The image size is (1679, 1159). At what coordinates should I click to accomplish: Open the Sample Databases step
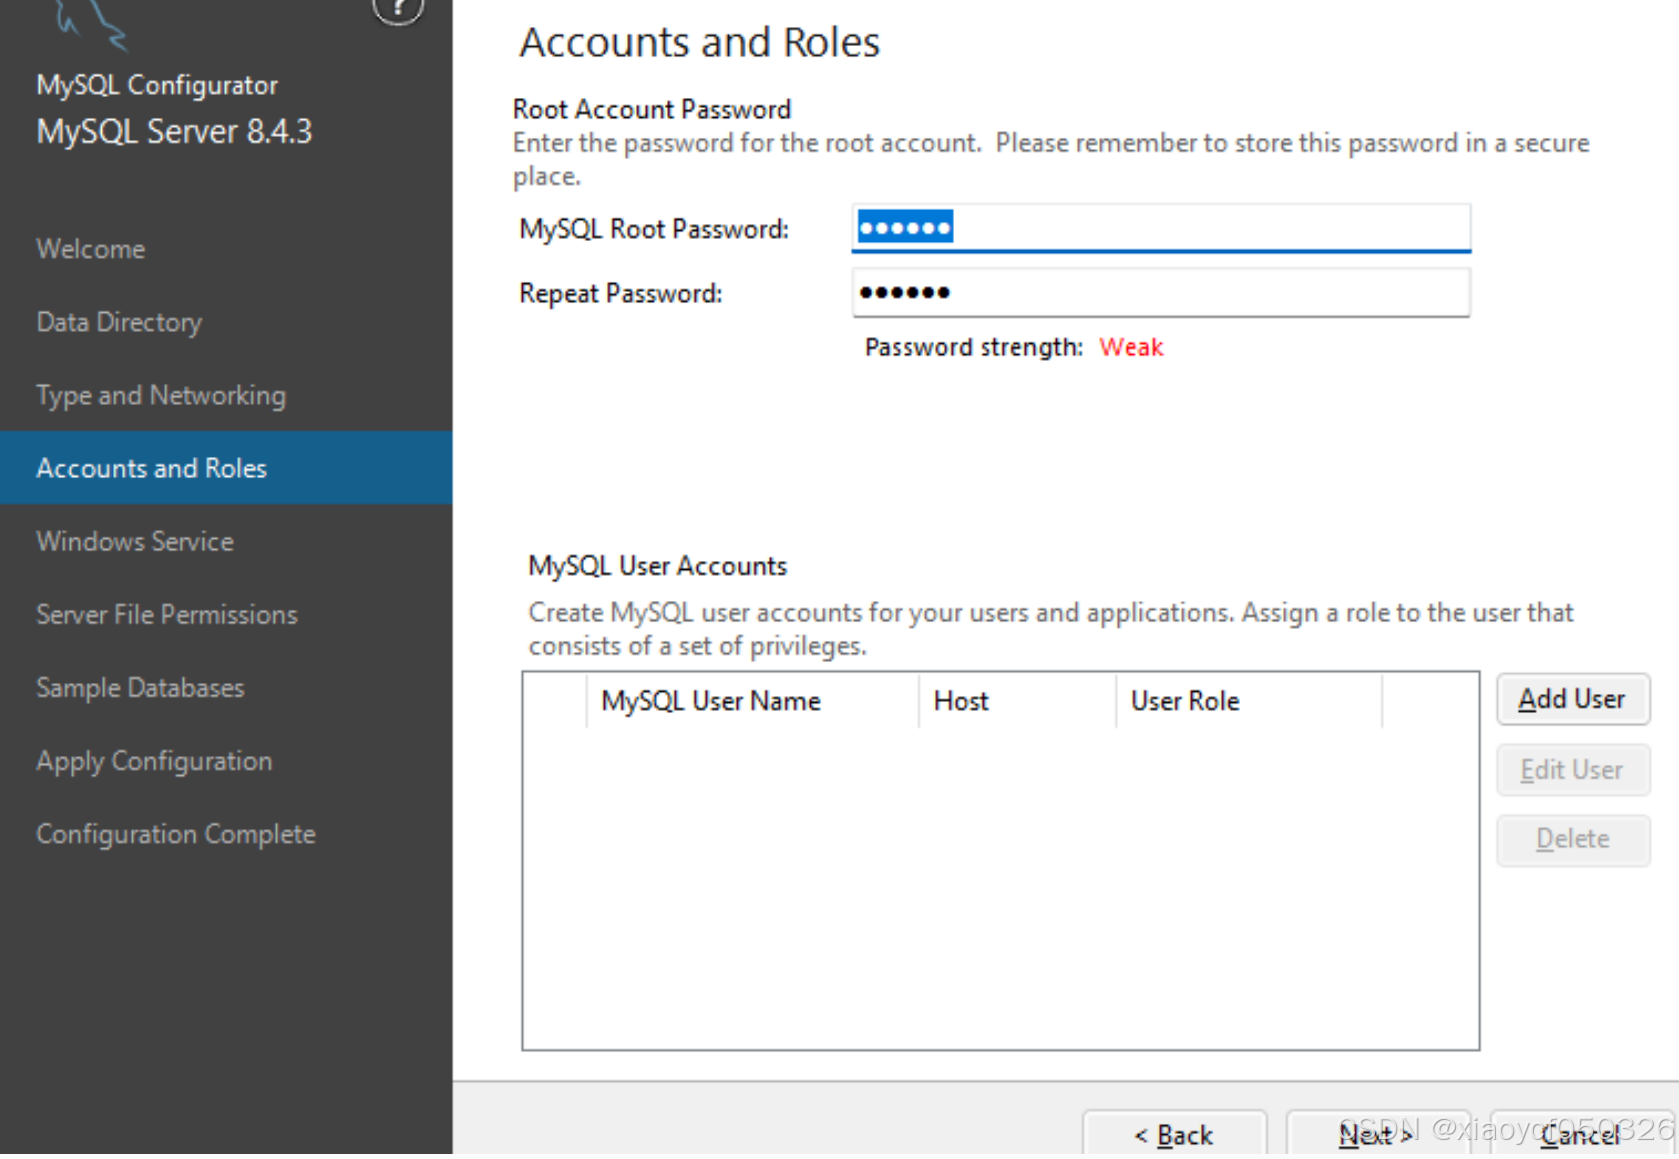140,688
